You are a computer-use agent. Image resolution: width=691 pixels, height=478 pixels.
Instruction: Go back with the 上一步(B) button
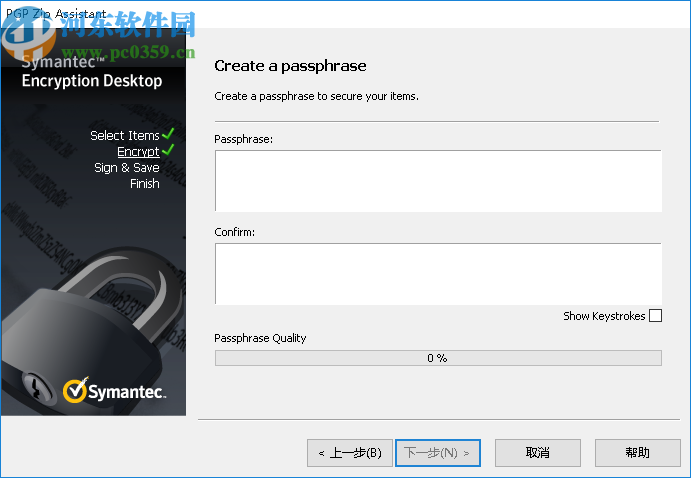coord(349,452)
